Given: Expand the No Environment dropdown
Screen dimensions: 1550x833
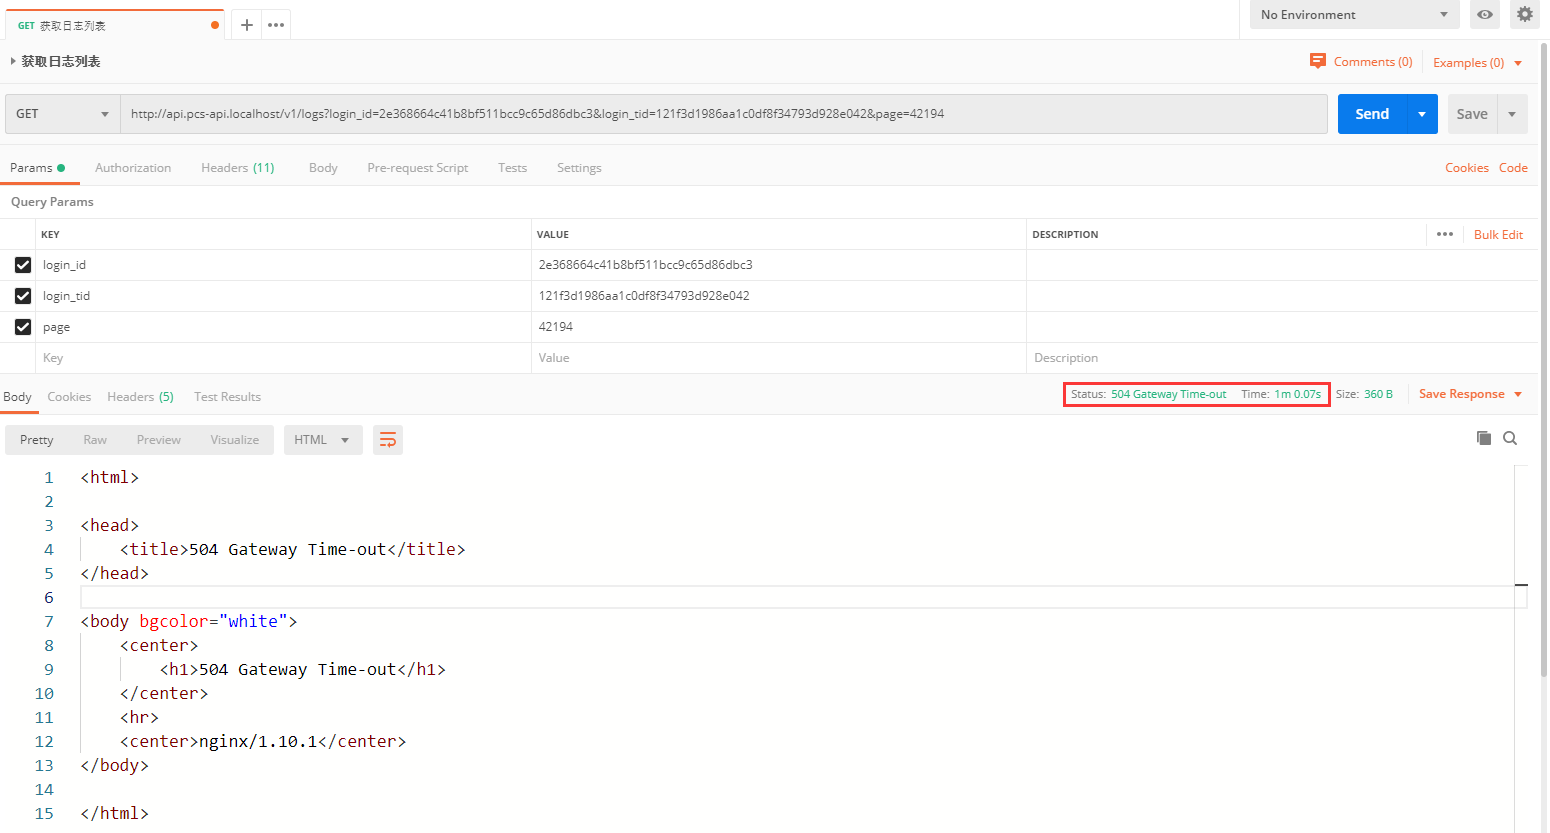Looking at the screenshot, I should [x=1354, y=14].
